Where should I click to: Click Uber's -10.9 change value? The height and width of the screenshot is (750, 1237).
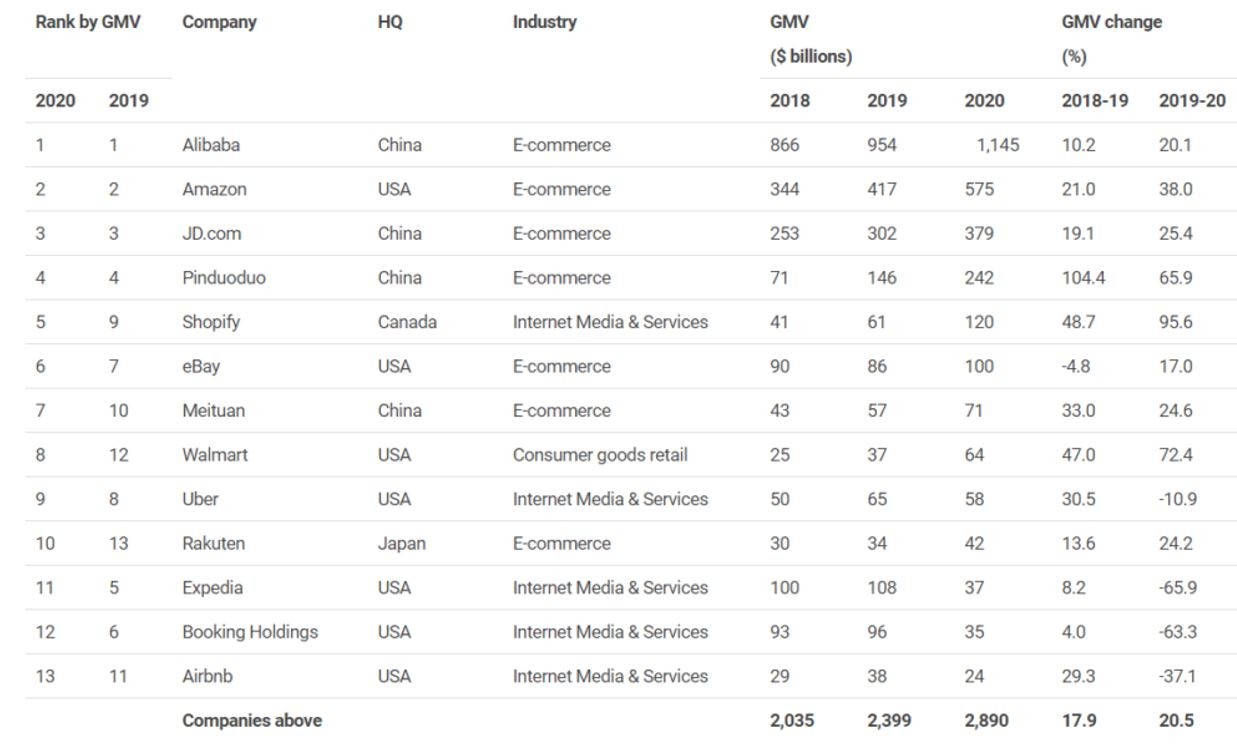(x=1178, y=499)
